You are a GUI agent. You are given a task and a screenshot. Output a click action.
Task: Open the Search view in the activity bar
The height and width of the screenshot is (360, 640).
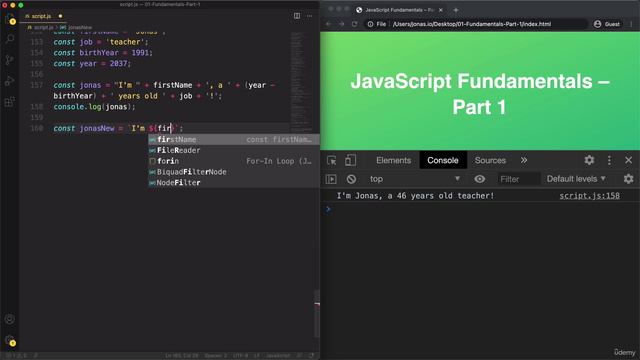tap(9, 39)
